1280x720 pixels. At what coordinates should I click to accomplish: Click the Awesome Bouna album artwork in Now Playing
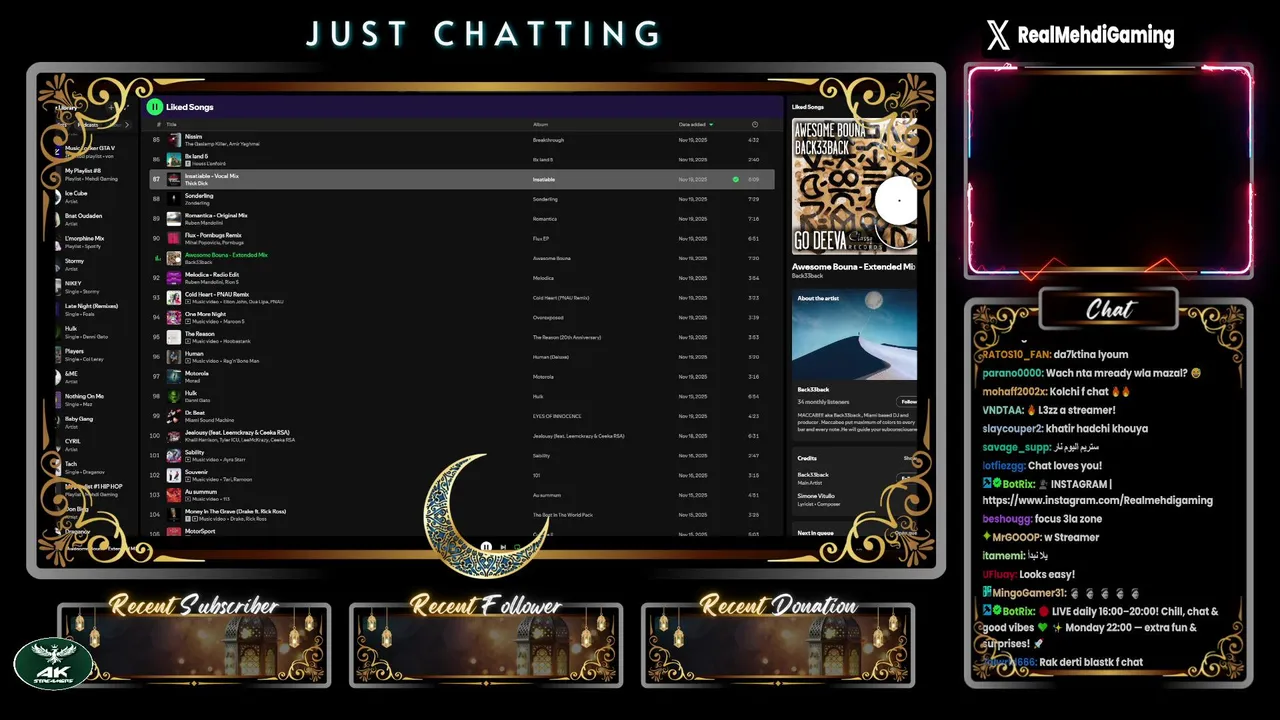(x=854, y=186)
